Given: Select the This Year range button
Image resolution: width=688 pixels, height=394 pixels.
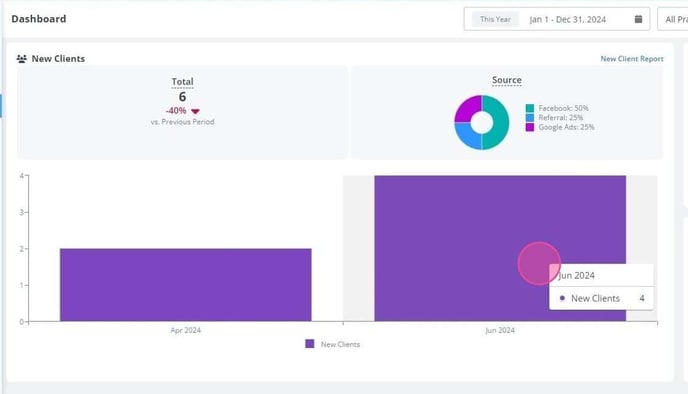Looking at the screenshot, I should [495, 19].
